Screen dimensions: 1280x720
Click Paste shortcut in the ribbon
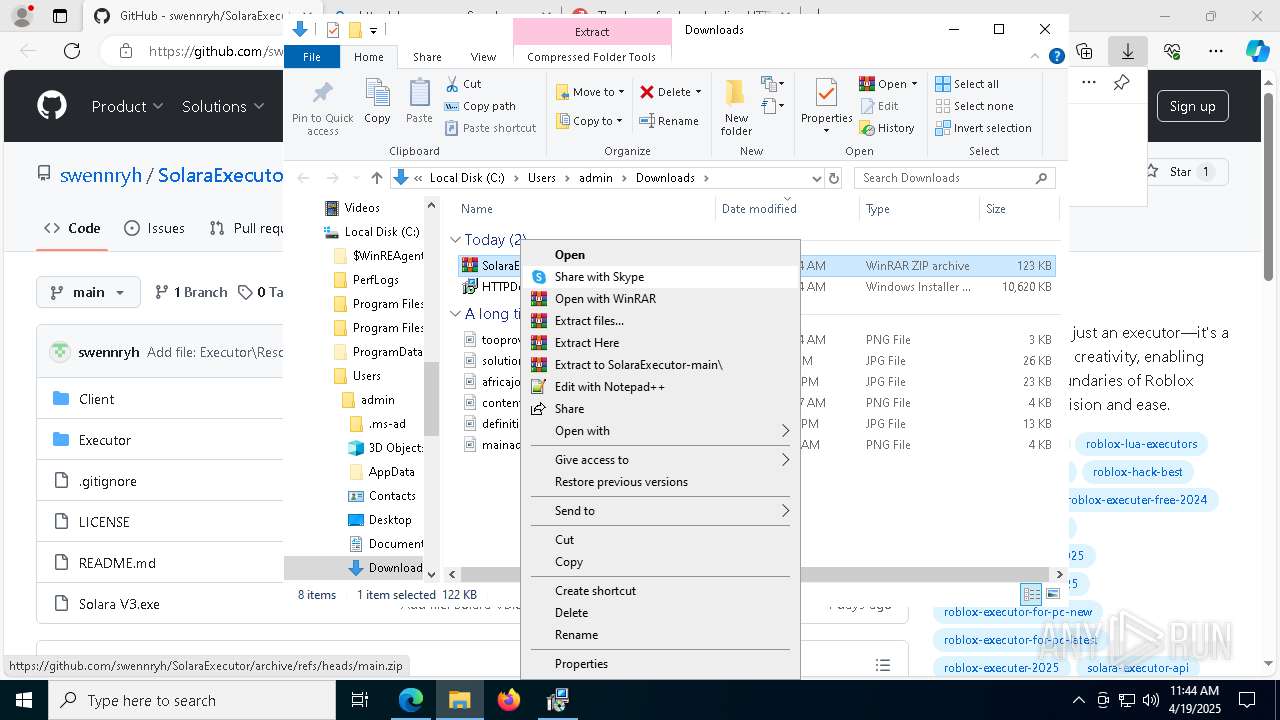[490, 128]
